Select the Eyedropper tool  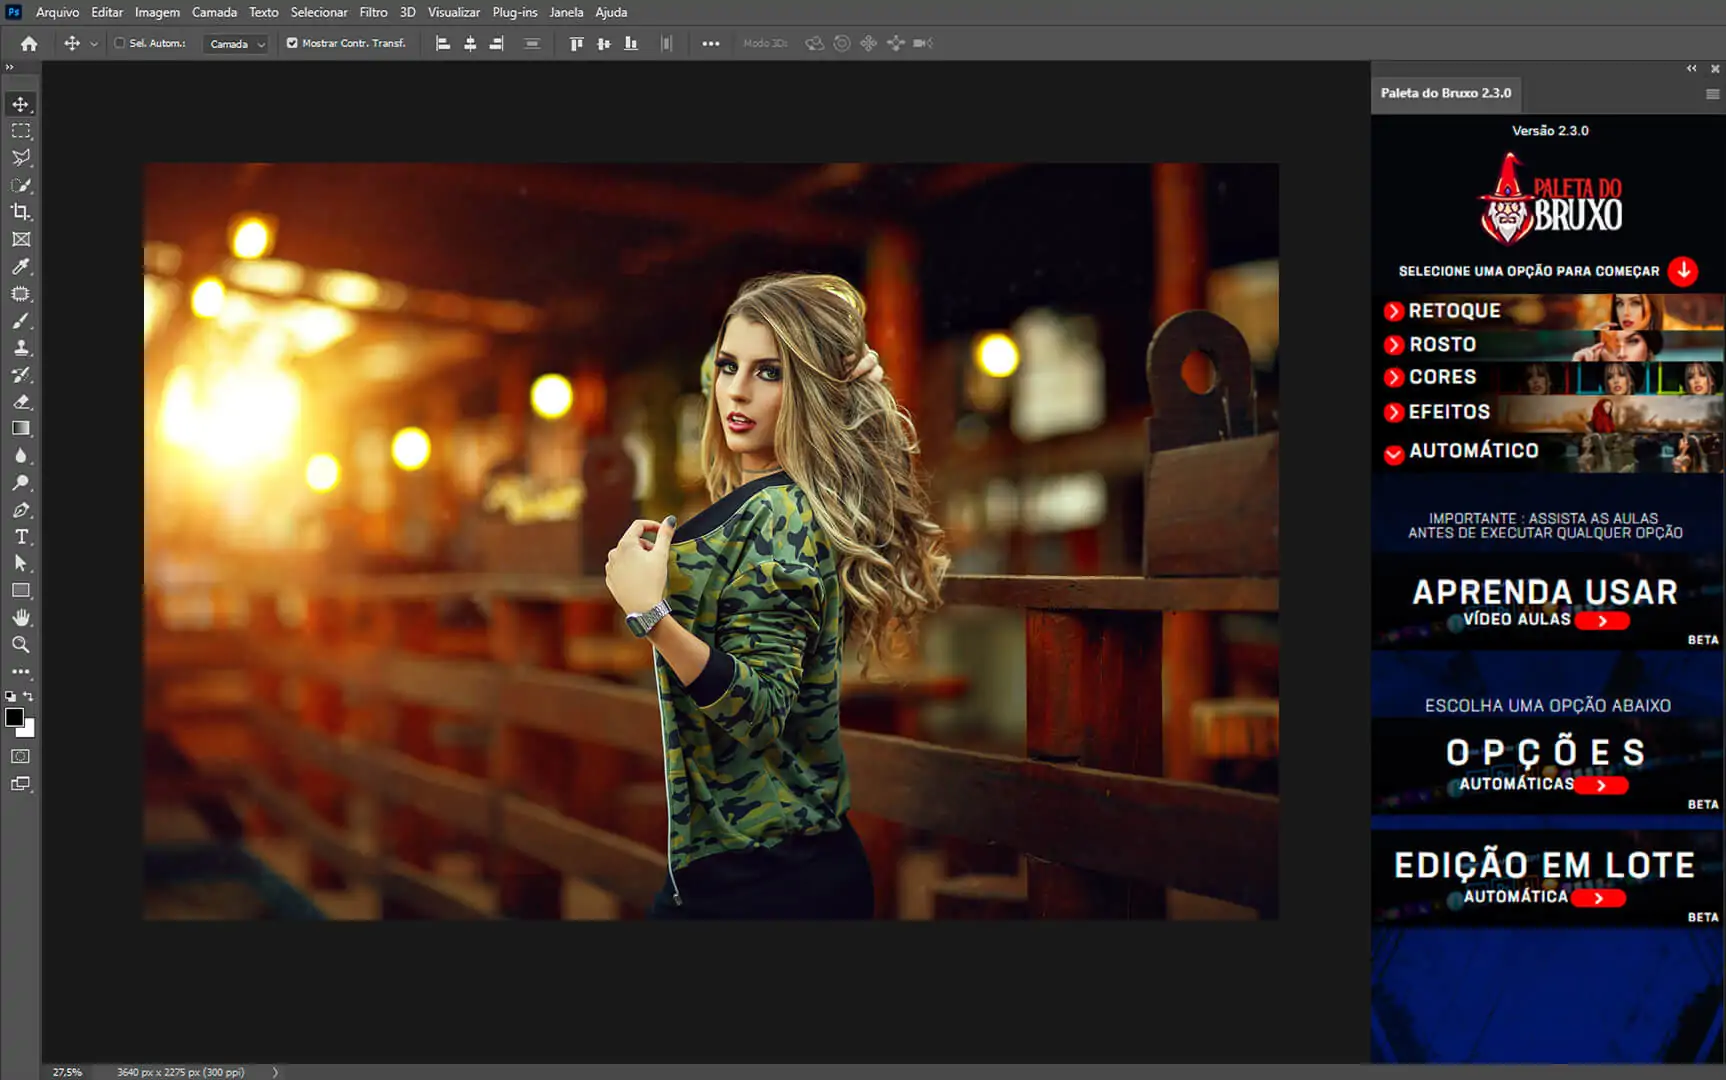(21, 267)
